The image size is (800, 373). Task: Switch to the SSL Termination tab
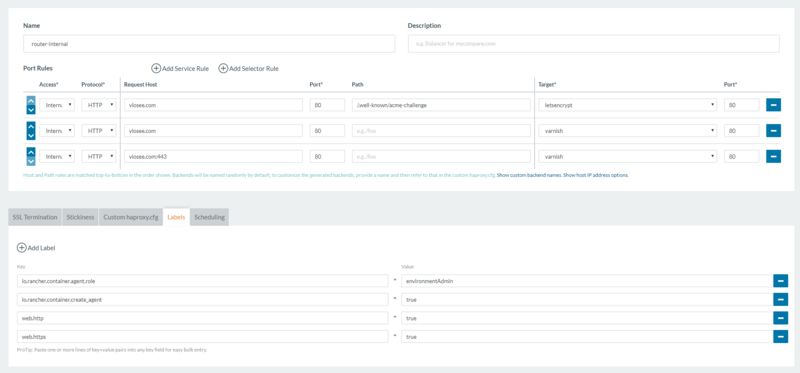[35, 217]
